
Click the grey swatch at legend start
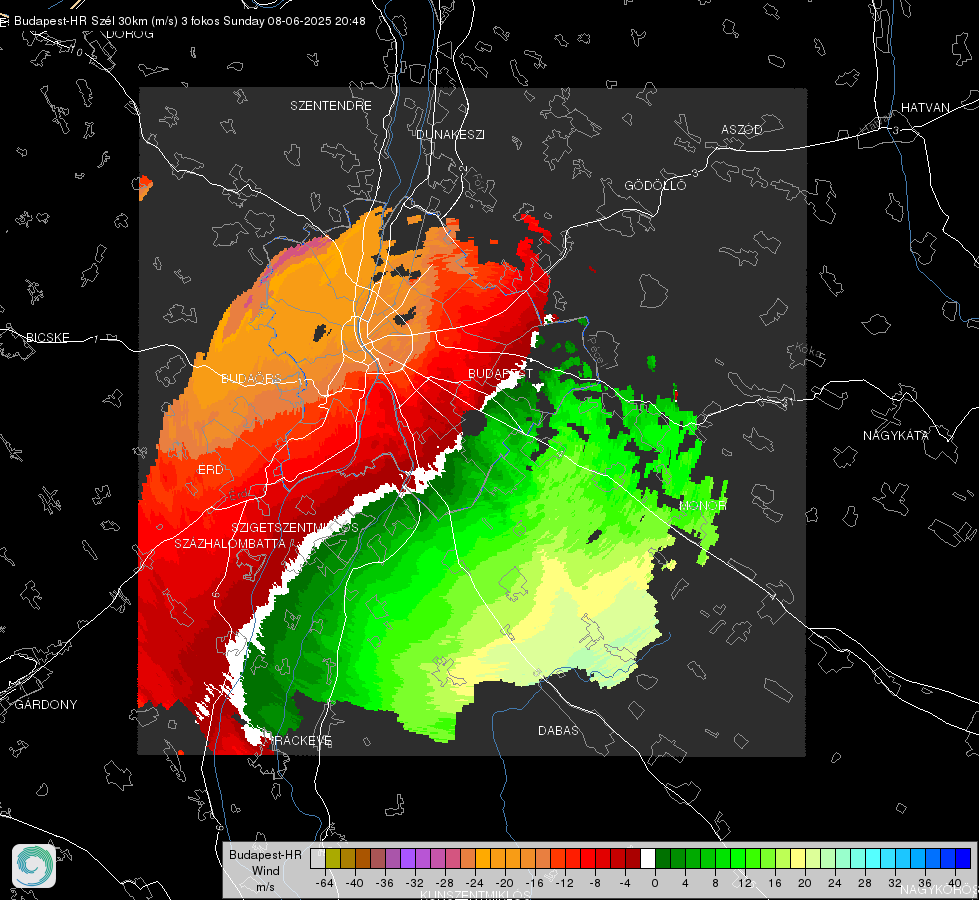point(318,858)
